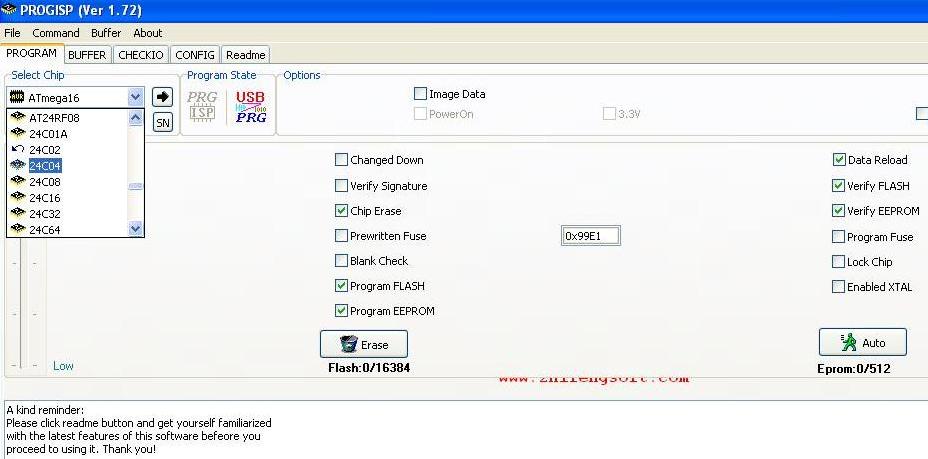928x459 pixels.
Task: Click the Auto programming button
Action: click(x=863, y=342)
